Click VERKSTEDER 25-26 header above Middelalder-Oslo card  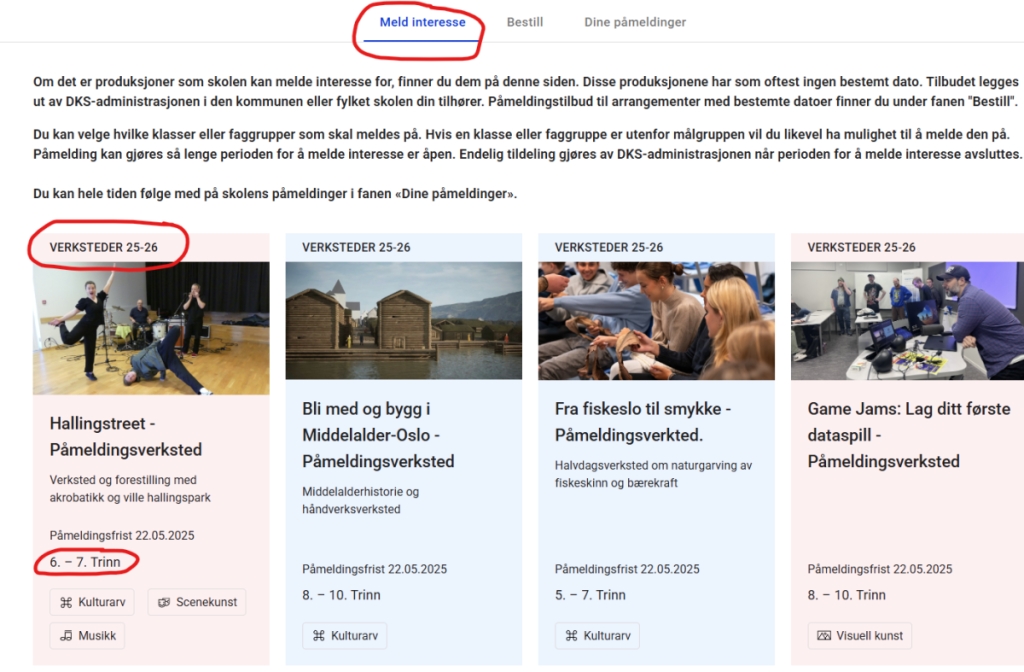coord(356,248)
